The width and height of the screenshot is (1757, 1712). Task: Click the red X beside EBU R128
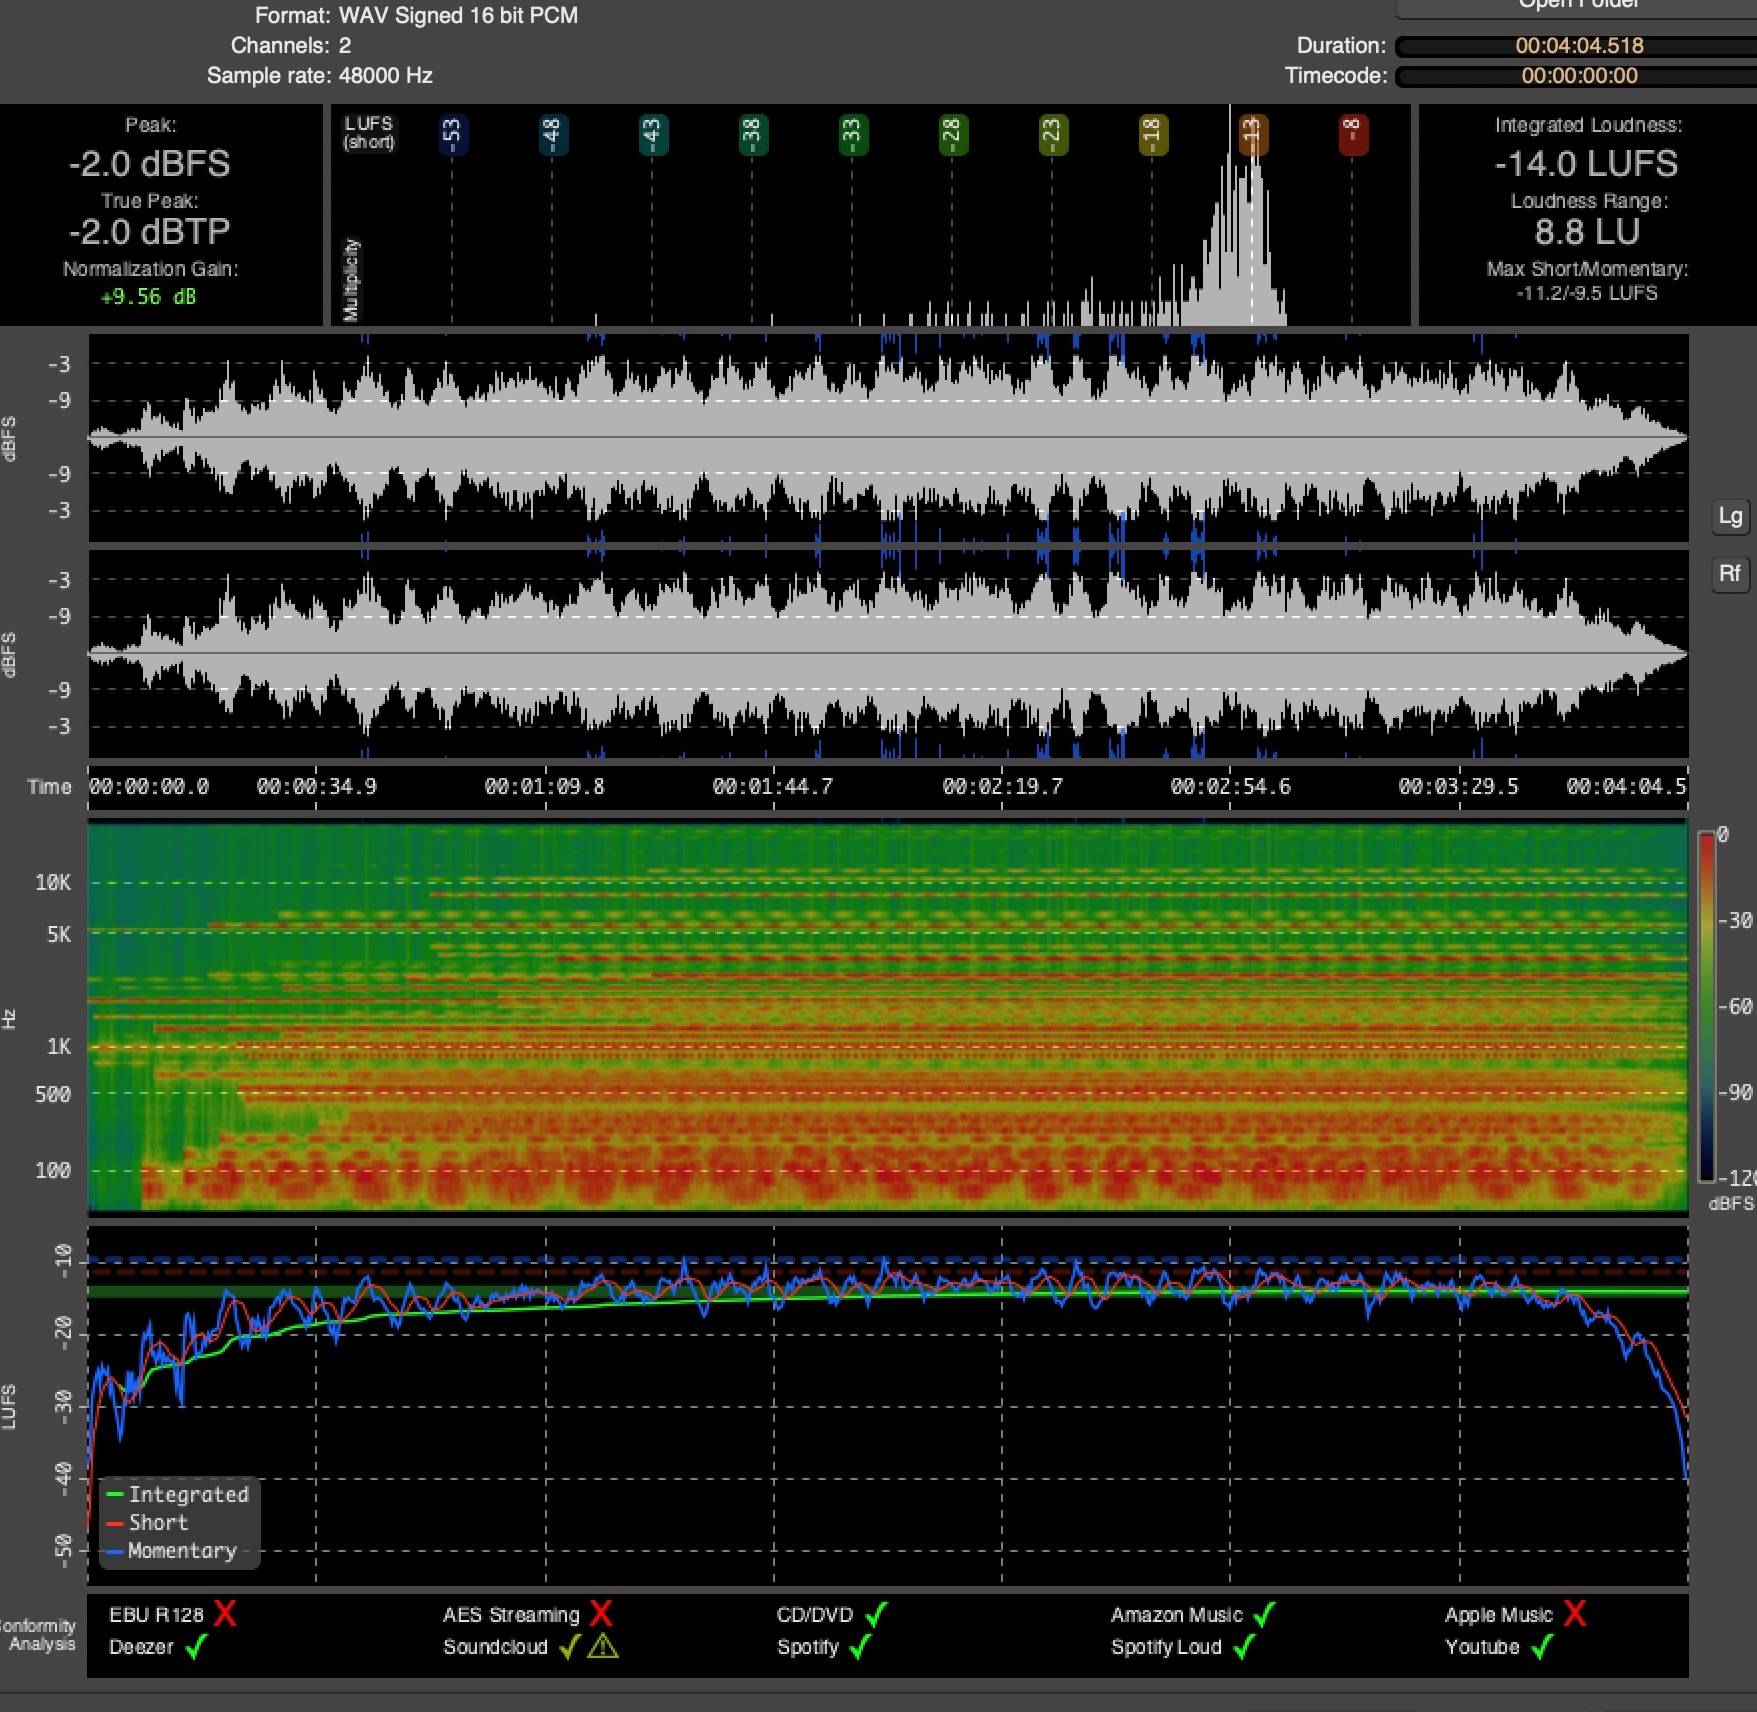pyautogui.click(x=225, y=1613)
